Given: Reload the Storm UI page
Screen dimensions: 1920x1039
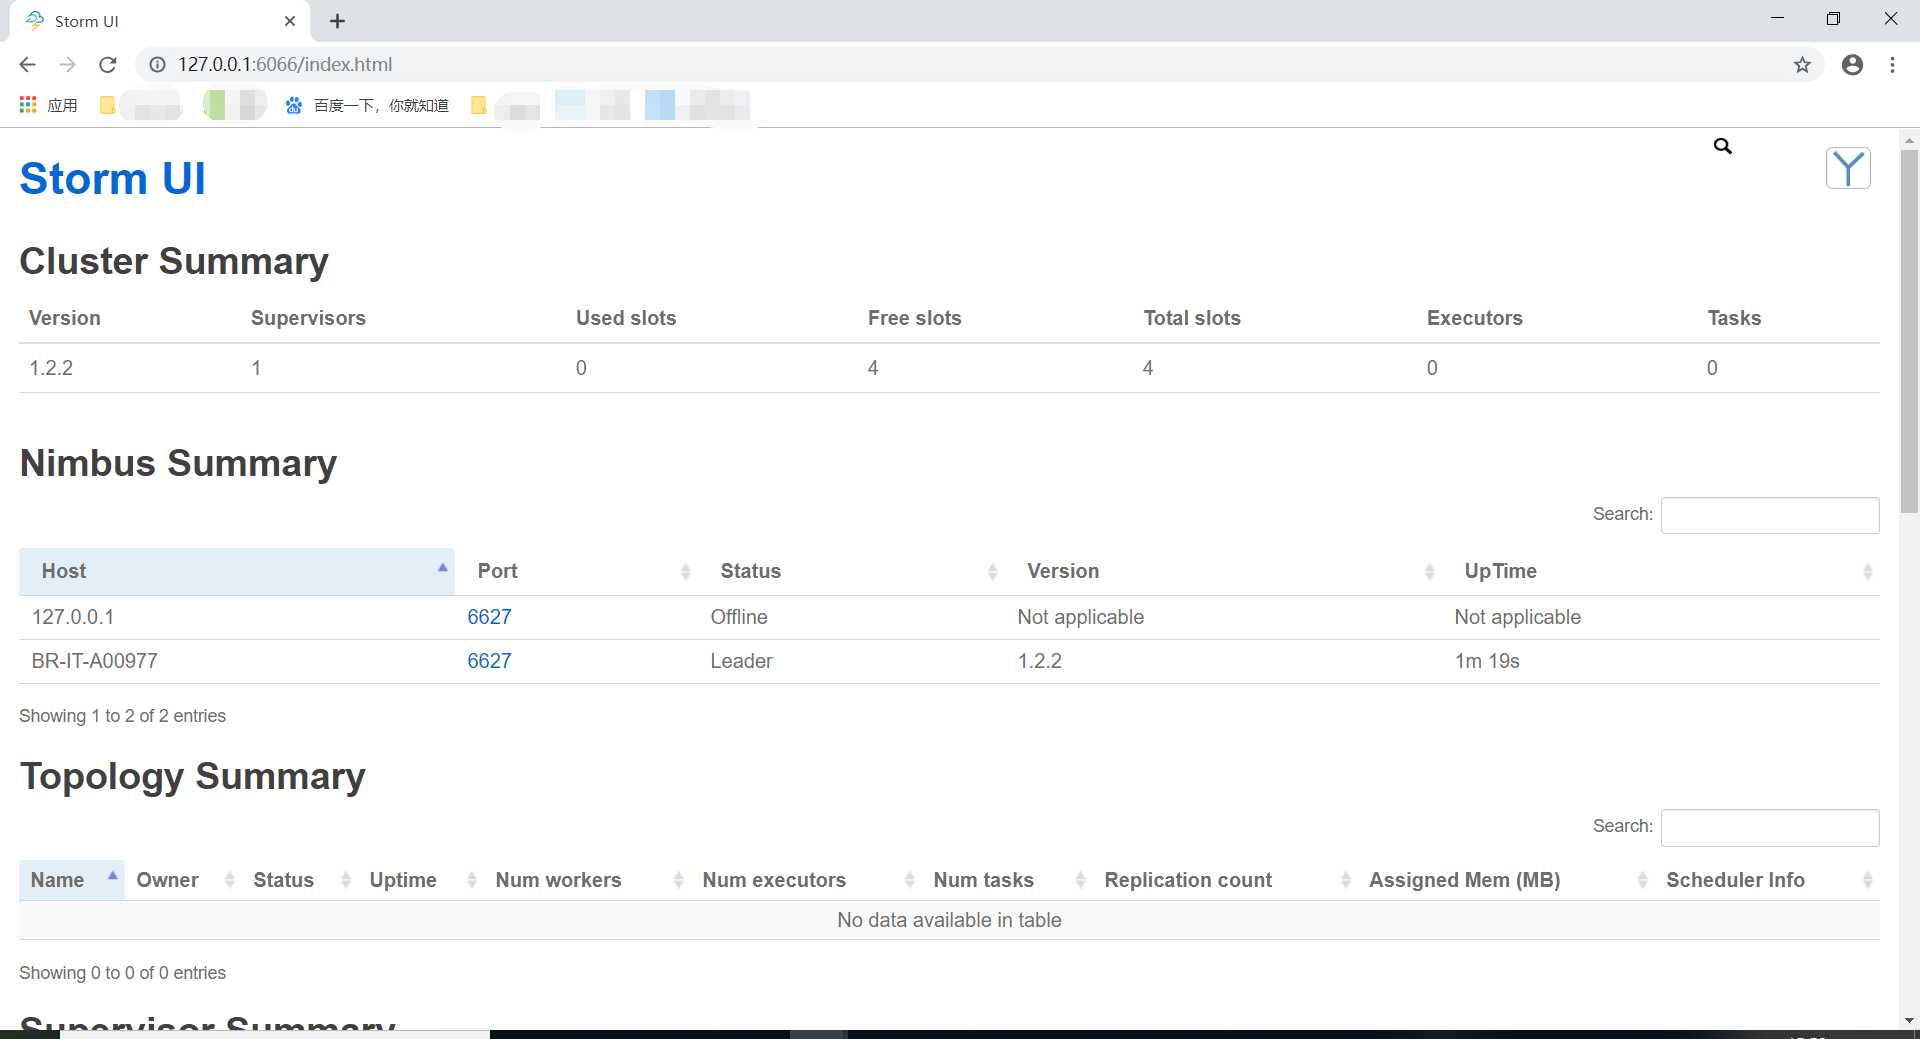Looking at the screenshot, I should (x=108, y=65).
